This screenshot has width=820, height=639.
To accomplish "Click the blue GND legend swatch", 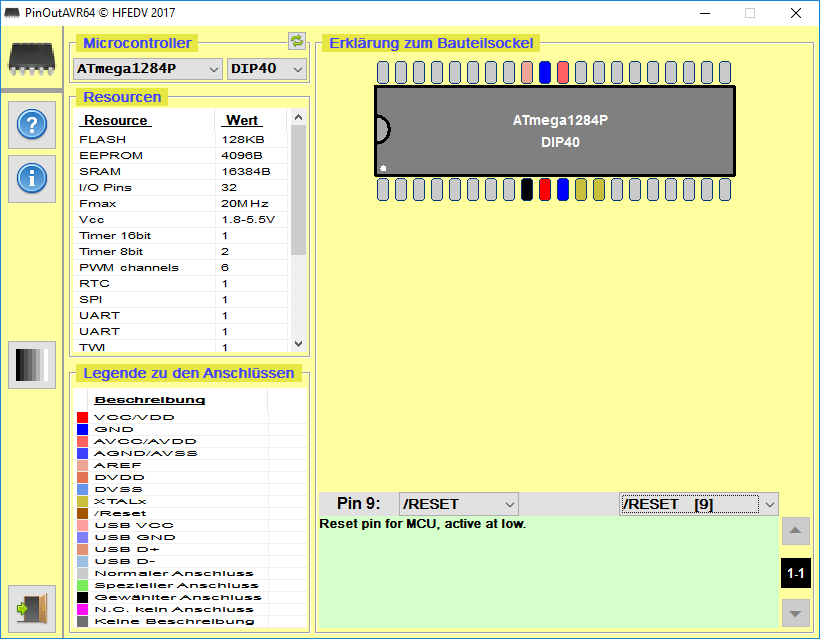I will pos(83,429).
